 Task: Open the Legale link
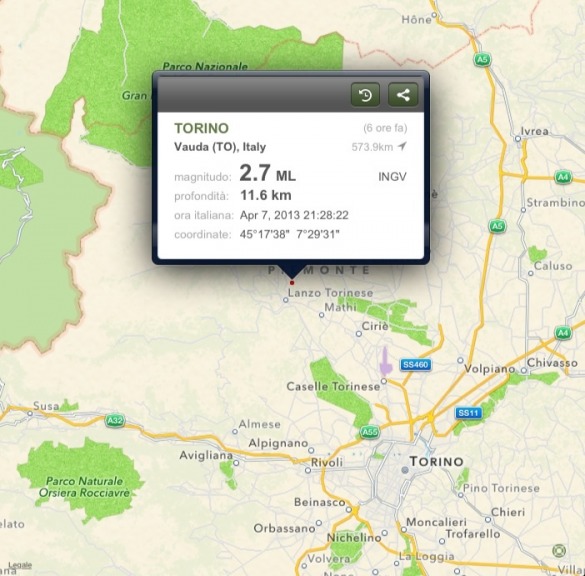pyautogui.click(x=20, y=566)
